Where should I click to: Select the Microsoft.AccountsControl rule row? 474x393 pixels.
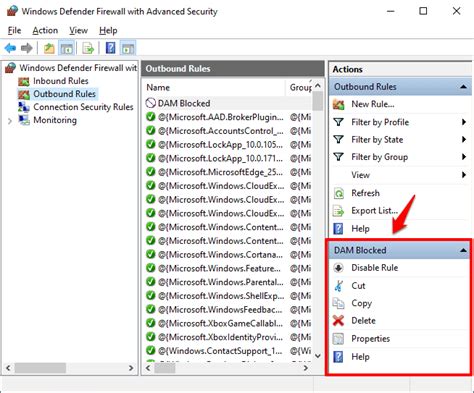click(x=228, y=131)
